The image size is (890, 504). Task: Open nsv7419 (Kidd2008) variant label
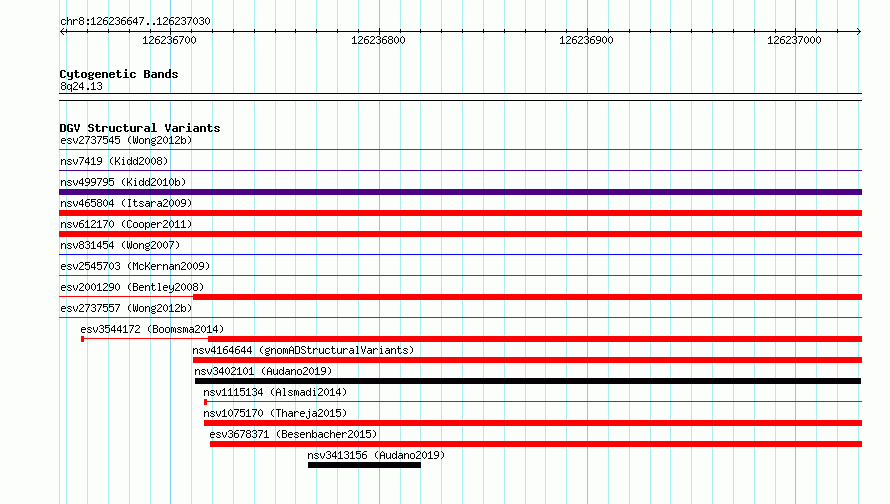coord(114,161)
